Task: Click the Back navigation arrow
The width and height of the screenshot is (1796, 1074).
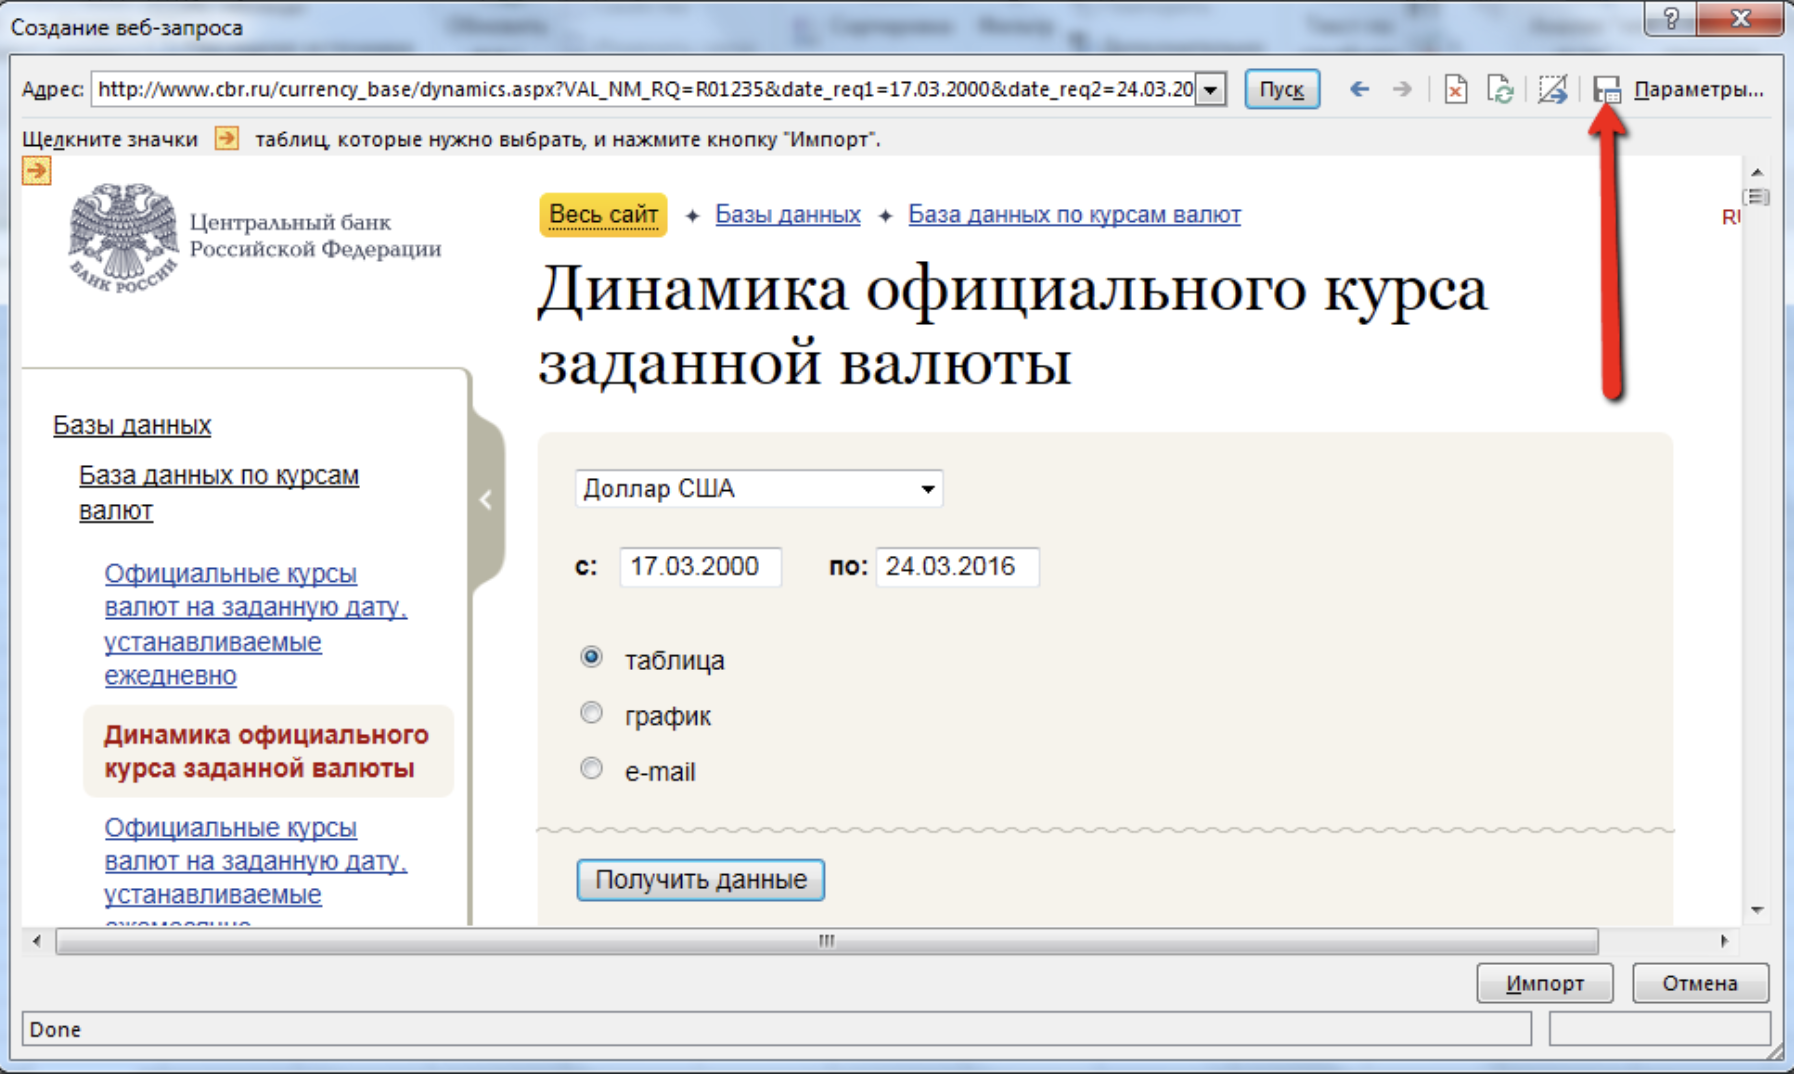Action: [1359, 90]
